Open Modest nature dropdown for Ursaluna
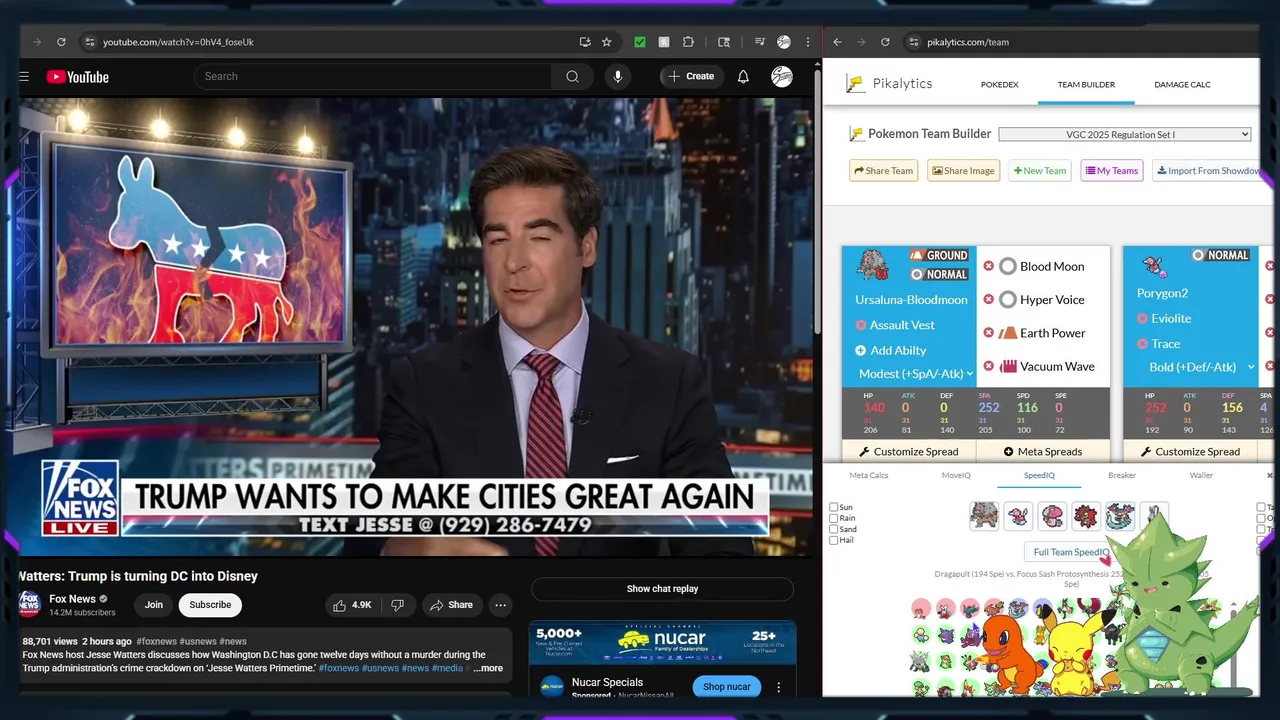 (915, 374)
